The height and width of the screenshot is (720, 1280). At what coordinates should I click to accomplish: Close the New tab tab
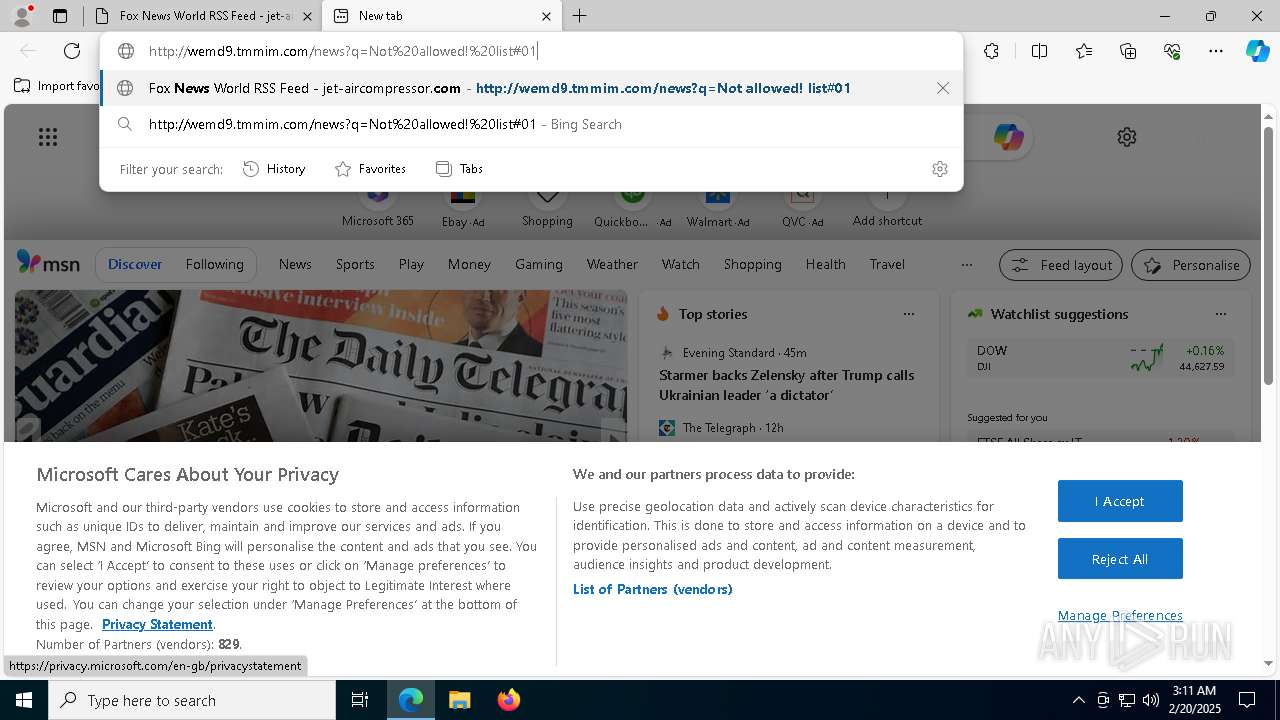tap(546, 16)
